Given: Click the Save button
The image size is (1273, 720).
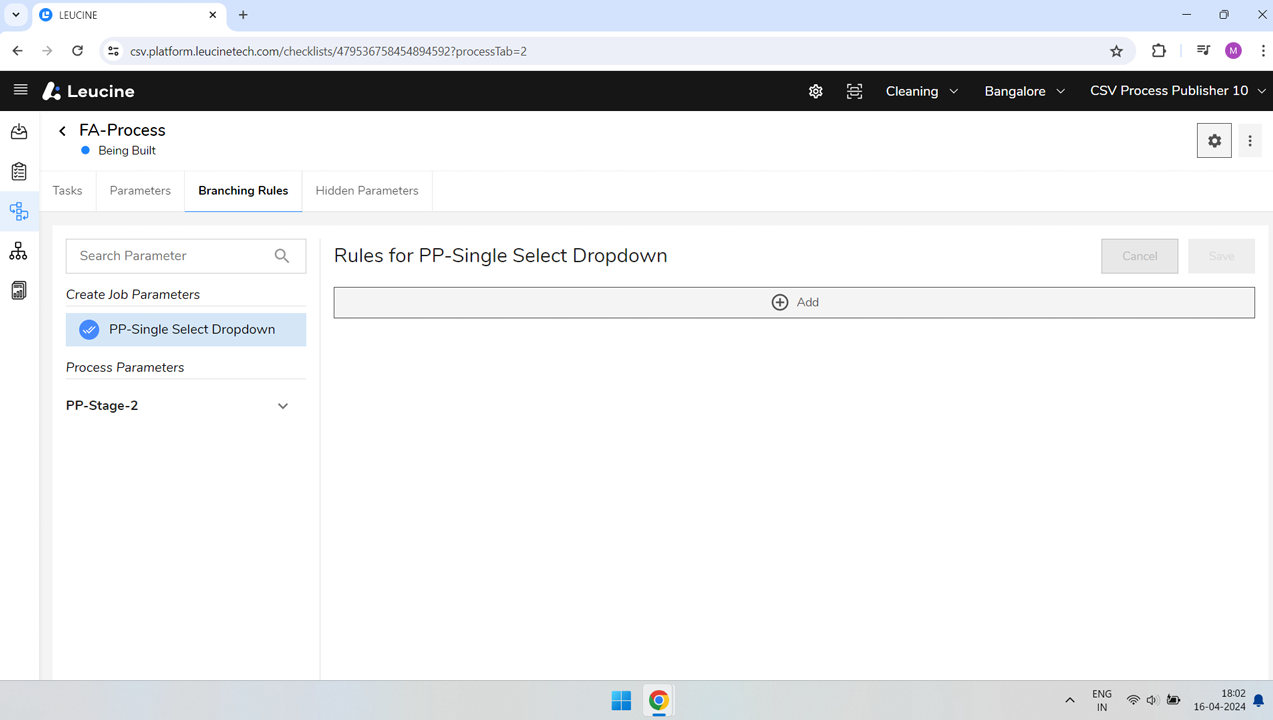Looking at the screenshot, I should [x=1221, y=256].
